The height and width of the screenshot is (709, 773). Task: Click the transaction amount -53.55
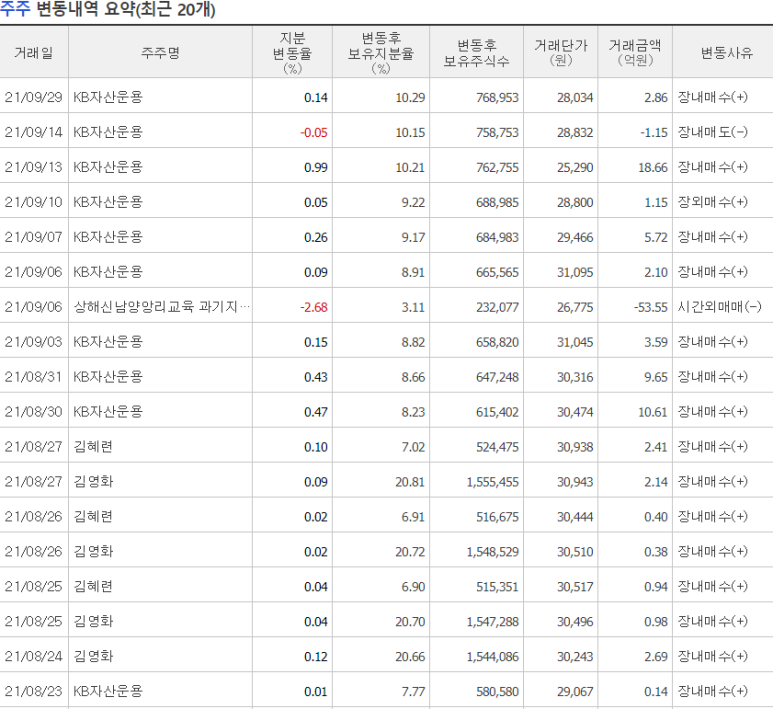[651, 307]
